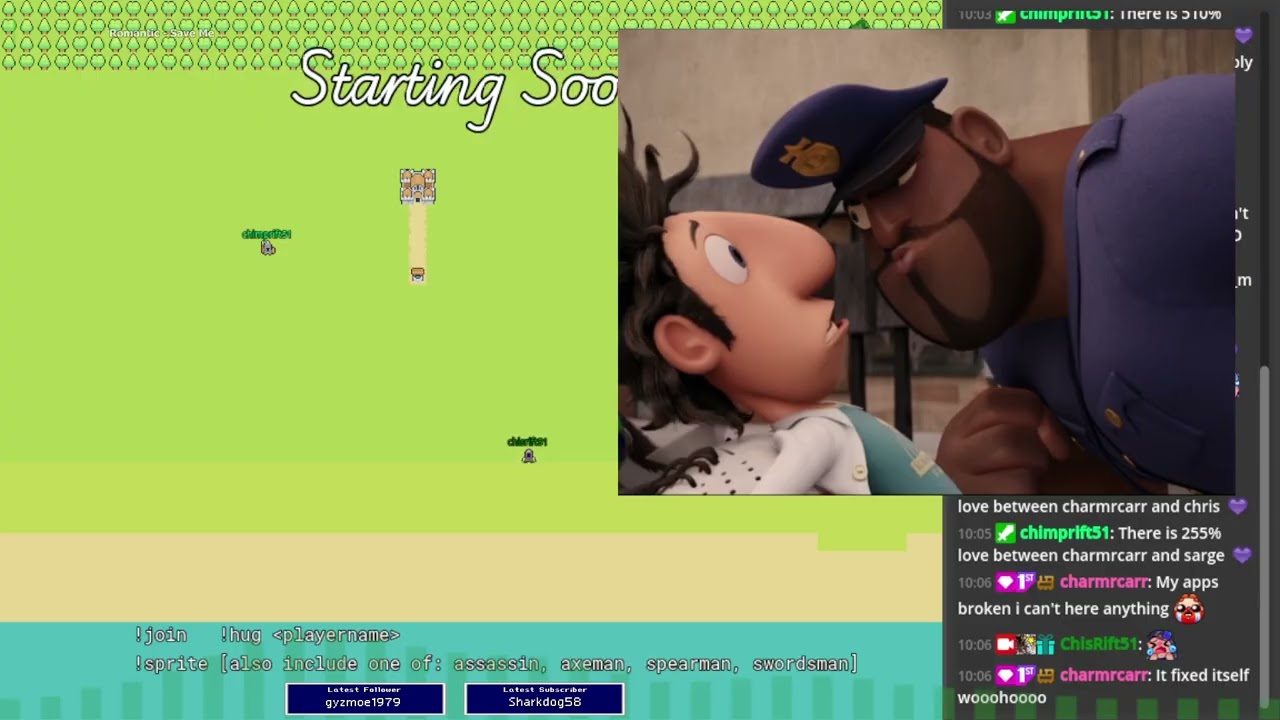Click gem subscriber badge beside 'My apps' message
The height and width of the screenshot is (720, 1280).
[x=1005, y=582]
